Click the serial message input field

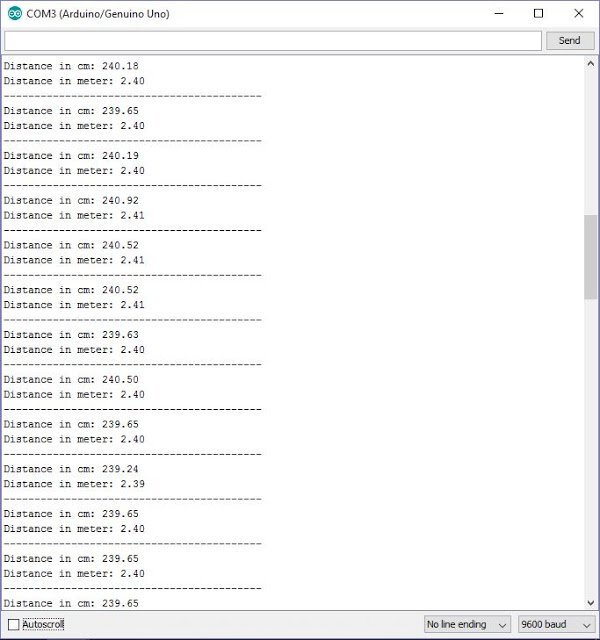273,41
